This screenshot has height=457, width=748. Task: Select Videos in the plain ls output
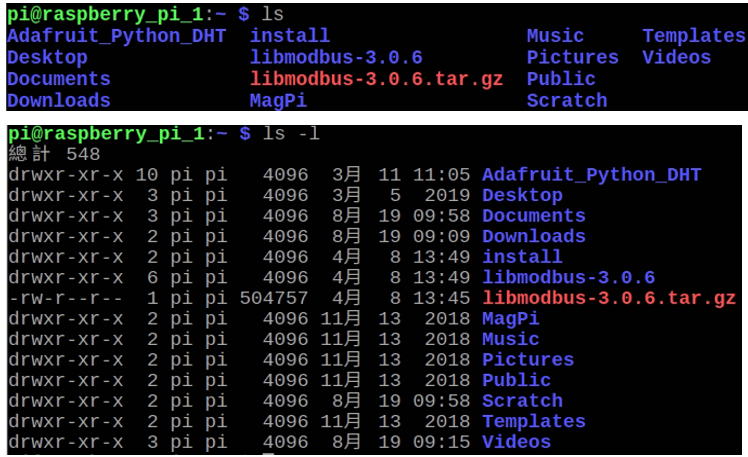coord(676,58)
